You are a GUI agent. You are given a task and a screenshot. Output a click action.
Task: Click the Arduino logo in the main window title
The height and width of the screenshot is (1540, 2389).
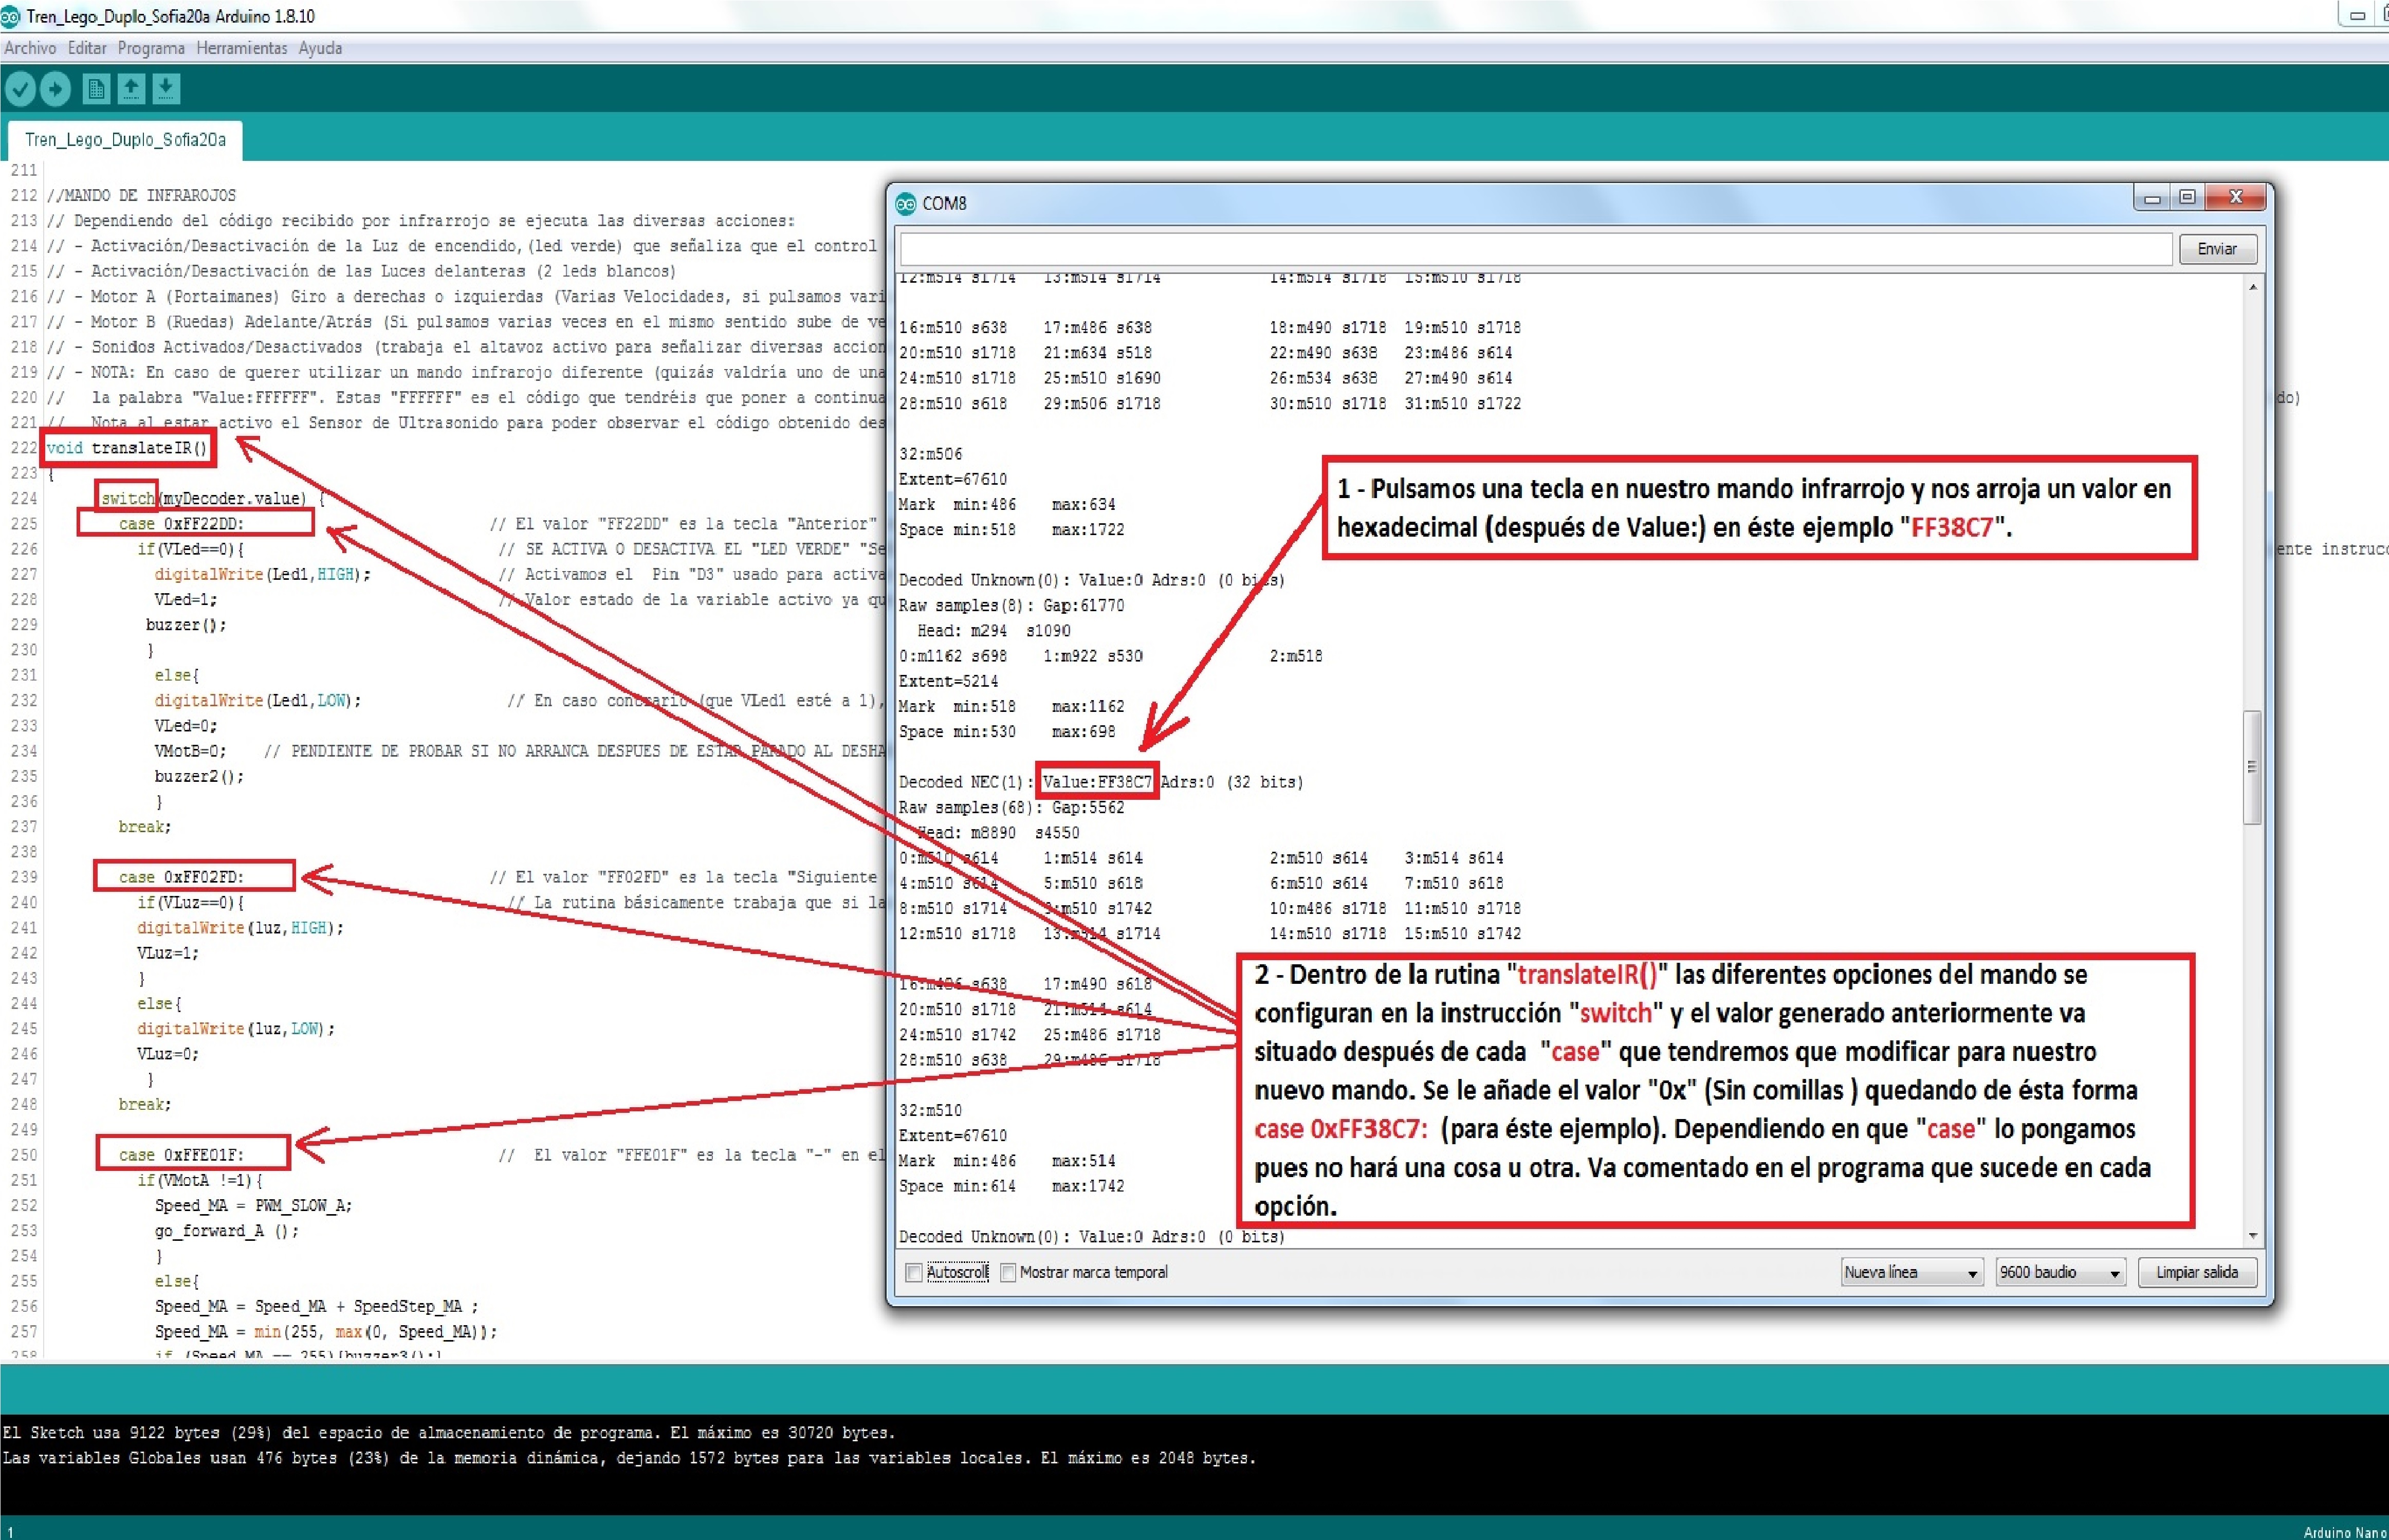(10, 16)
